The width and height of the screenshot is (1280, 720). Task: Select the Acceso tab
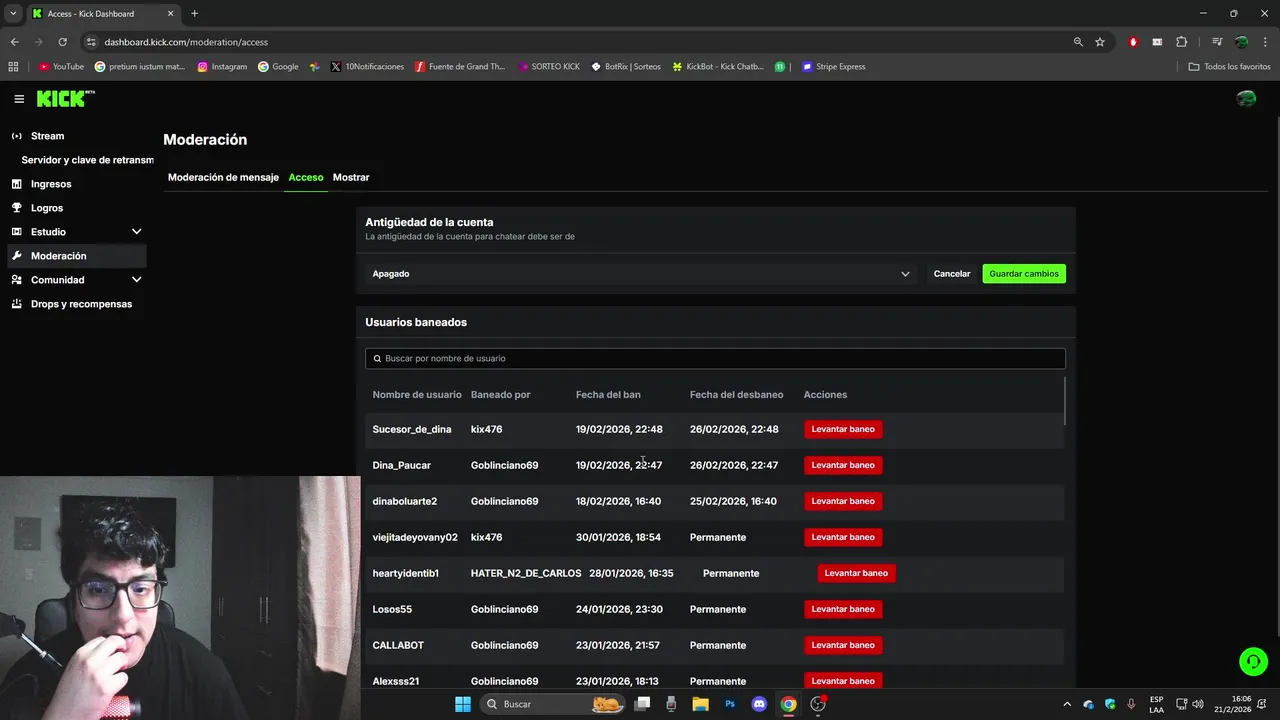306,177
